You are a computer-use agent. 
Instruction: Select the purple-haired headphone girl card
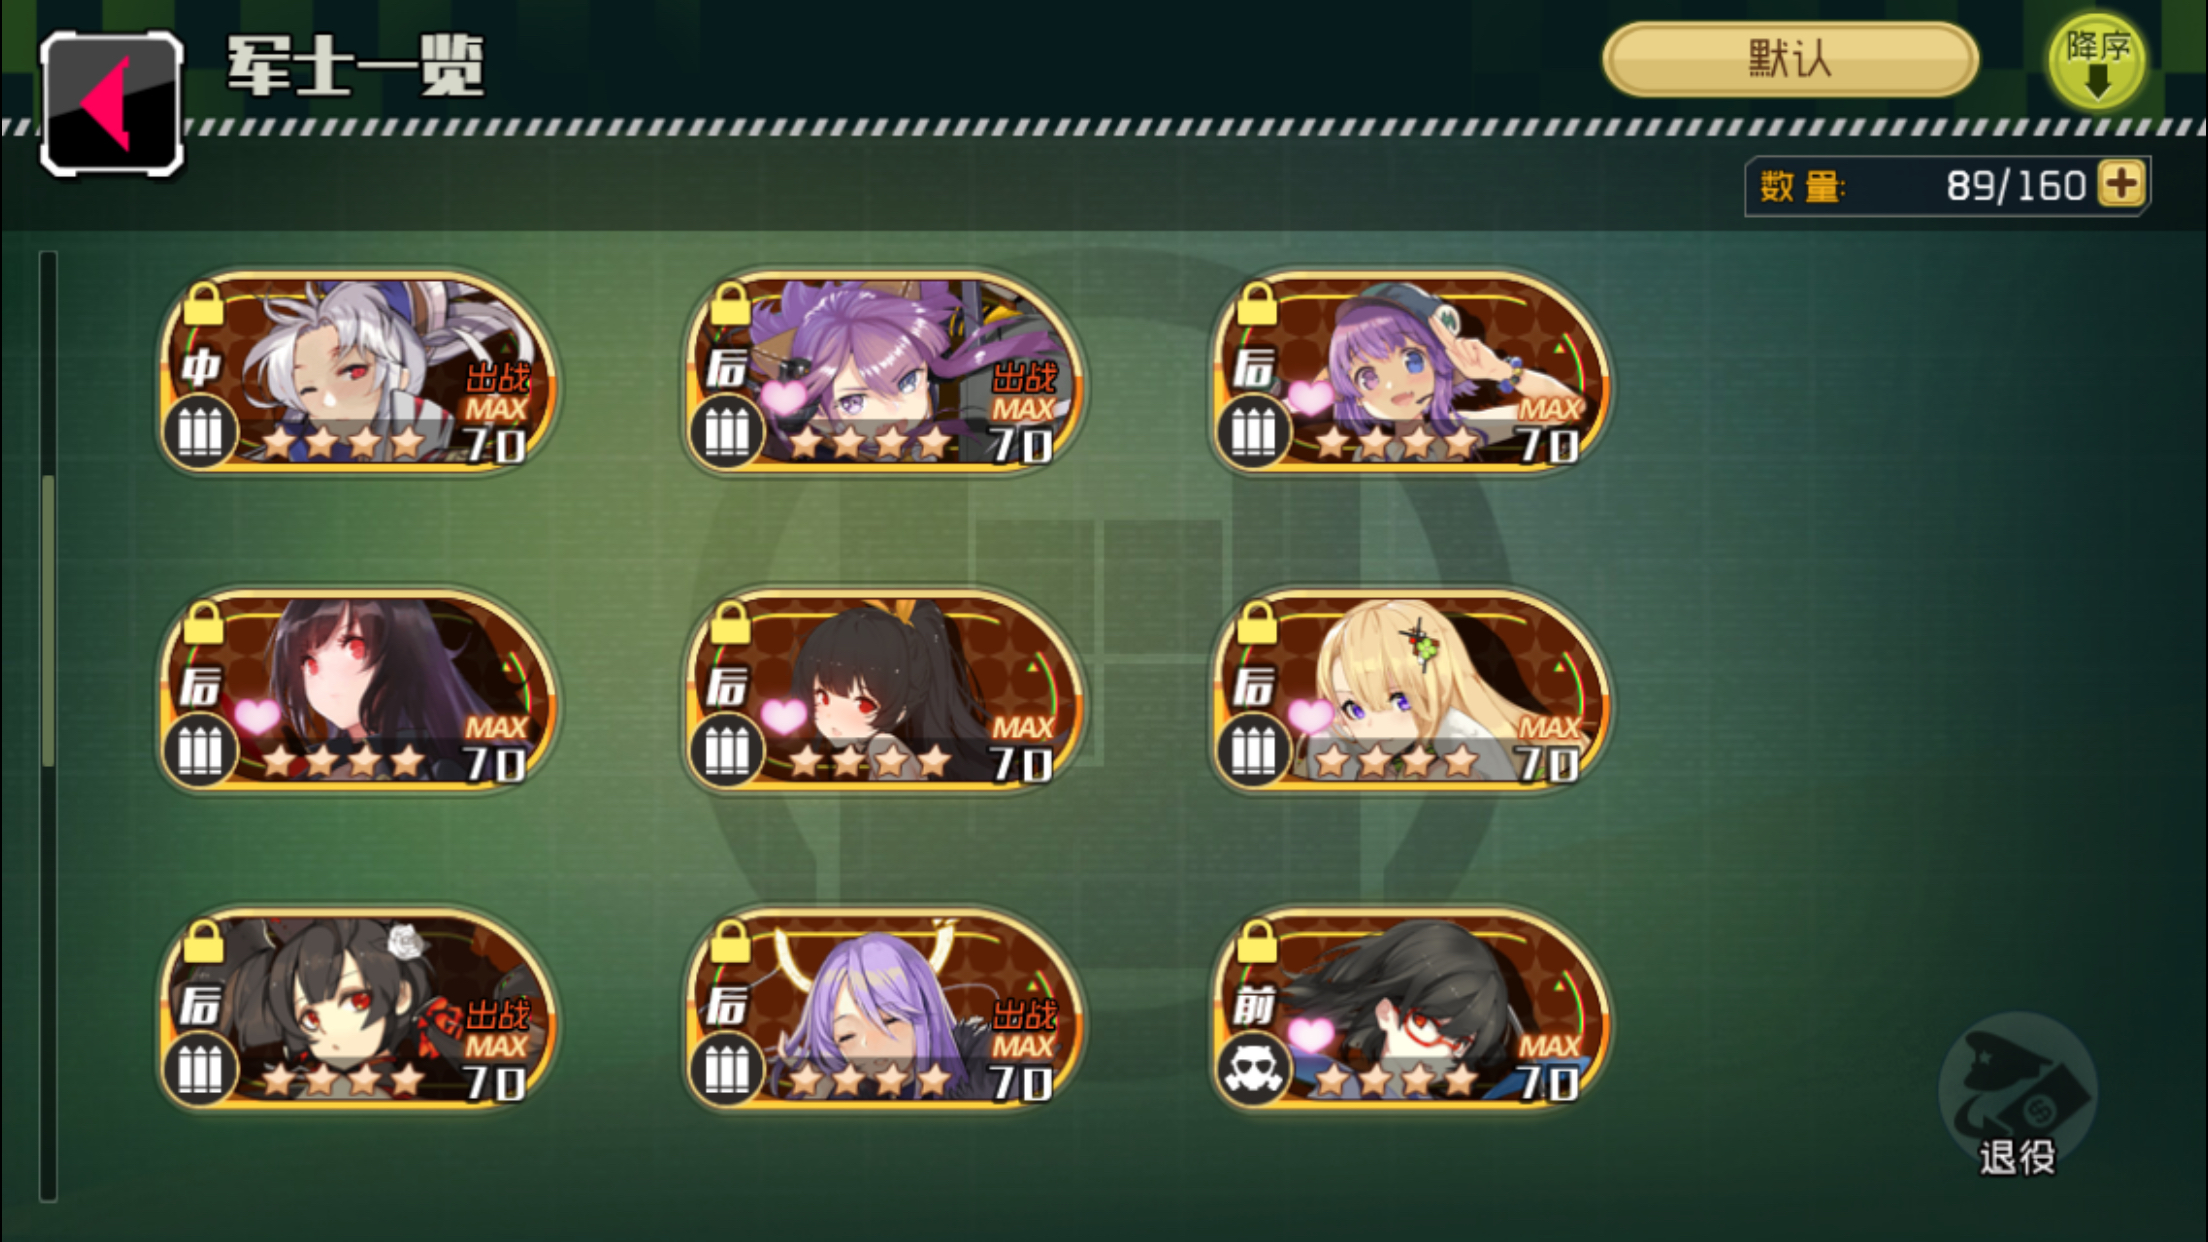click(x=885, y=371)
